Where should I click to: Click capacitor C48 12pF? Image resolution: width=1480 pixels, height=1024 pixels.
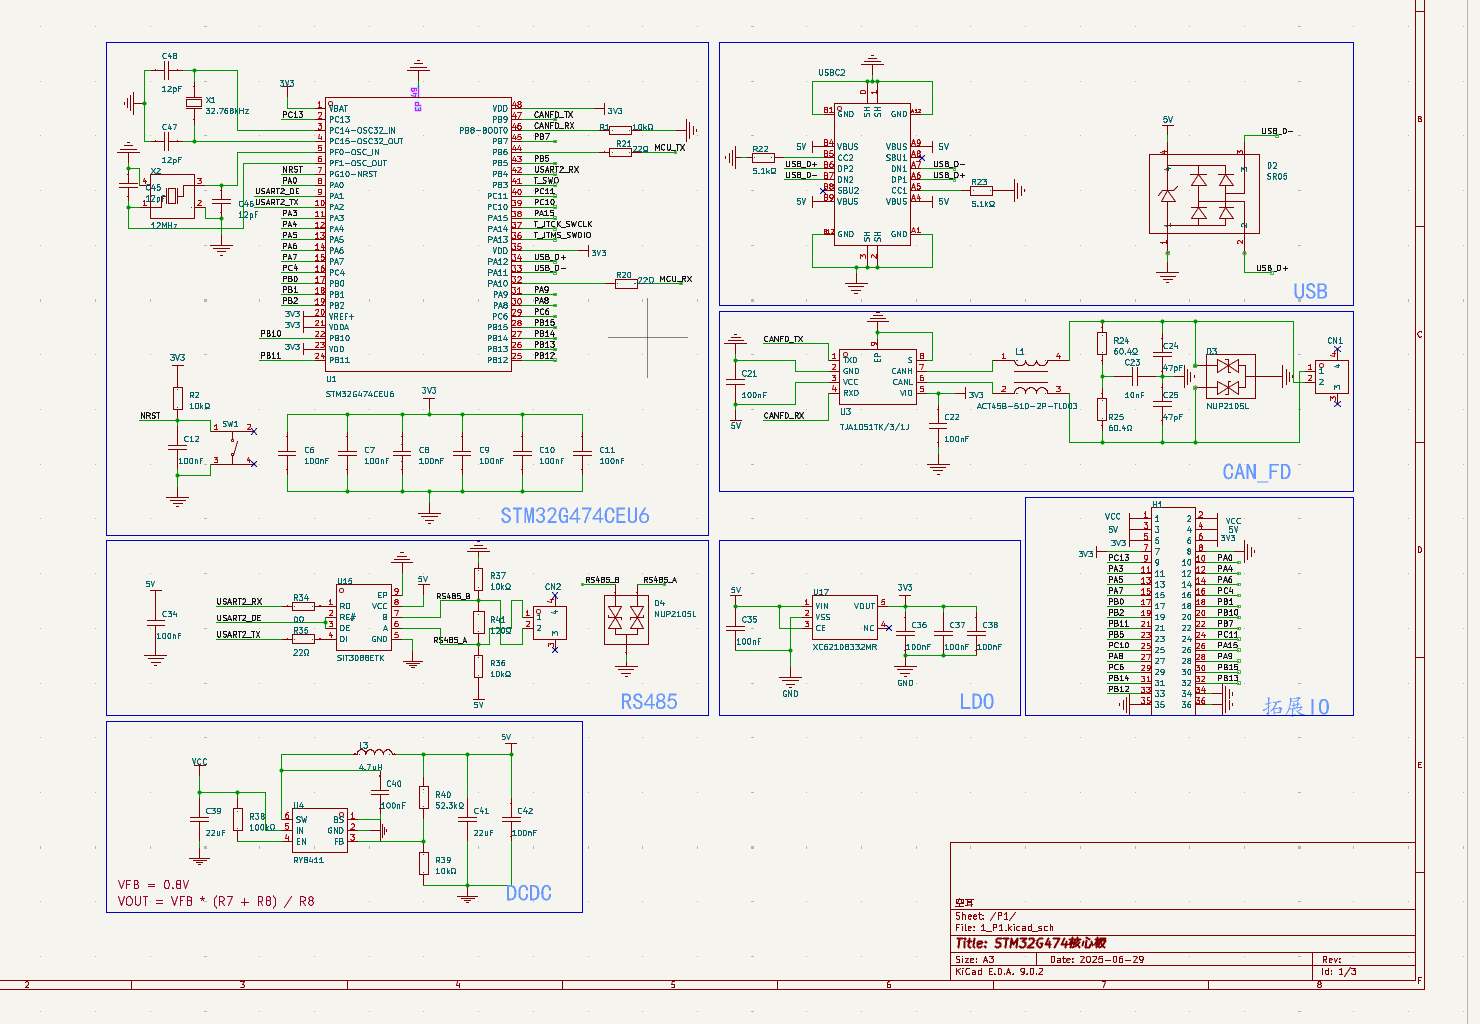click(x=169, y=71)
